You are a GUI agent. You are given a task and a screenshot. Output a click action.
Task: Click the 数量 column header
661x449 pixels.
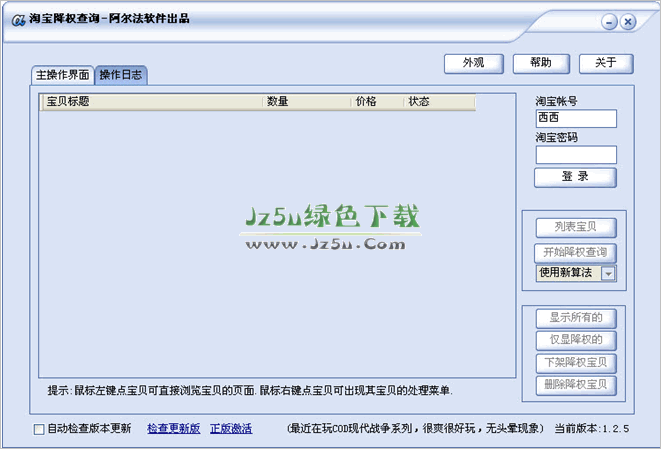pos(307,102)
